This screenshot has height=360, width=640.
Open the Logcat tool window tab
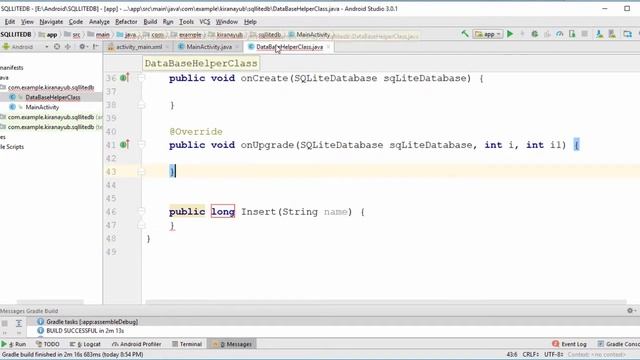click(x=85, y=344)
